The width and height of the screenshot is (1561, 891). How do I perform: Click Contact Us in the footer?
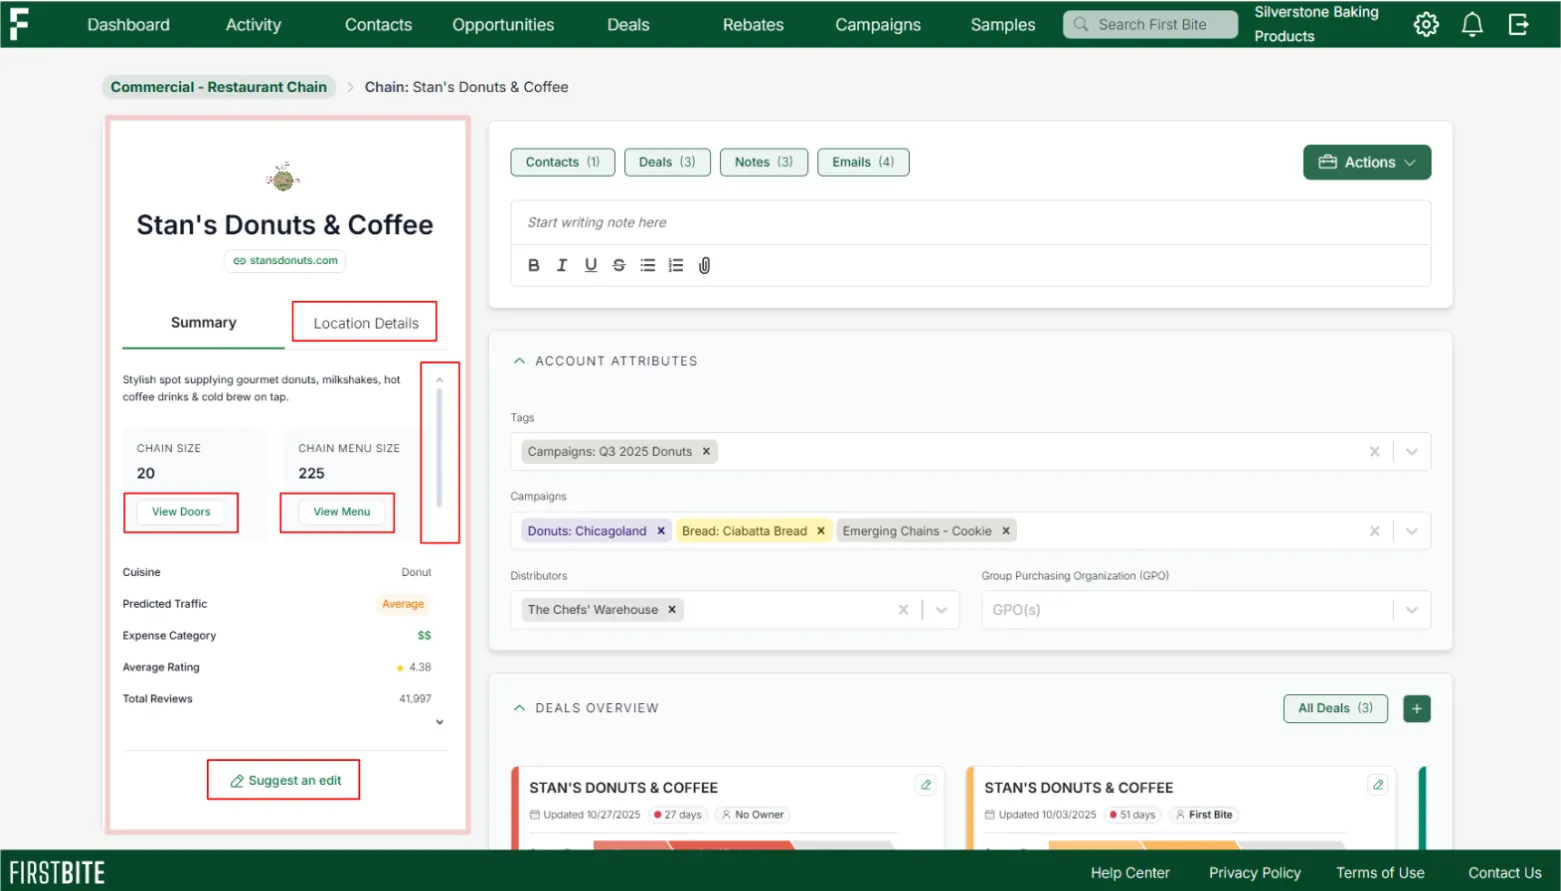point(1505,873)
